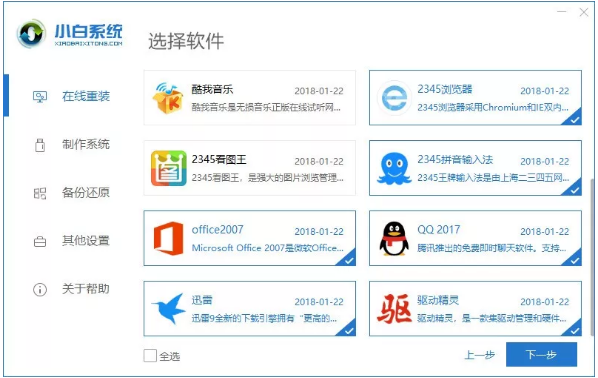Click the office2007 title text

217,229
